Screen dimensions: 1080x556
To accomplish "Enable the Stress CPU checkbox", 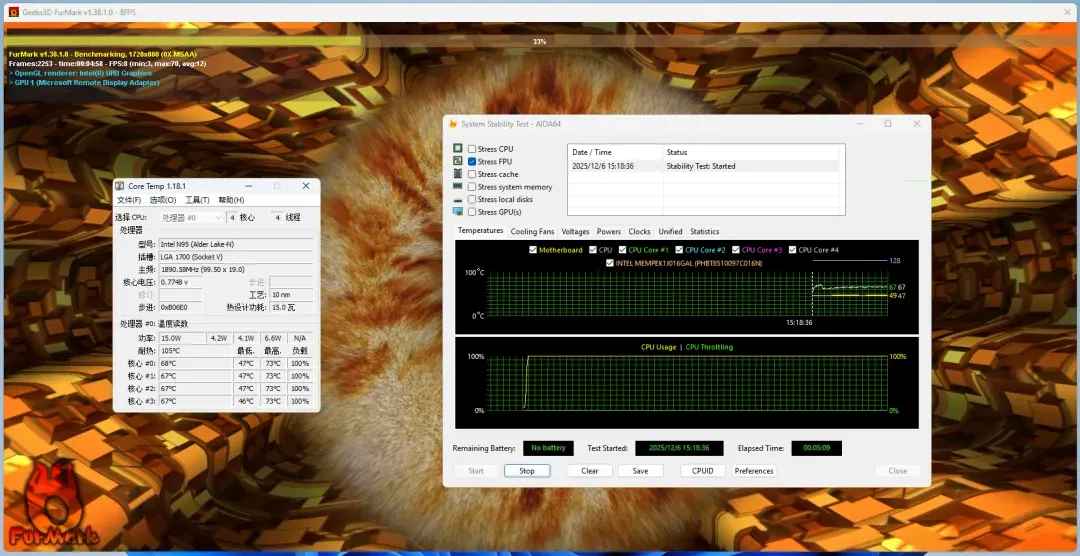I will pos(472,149).
